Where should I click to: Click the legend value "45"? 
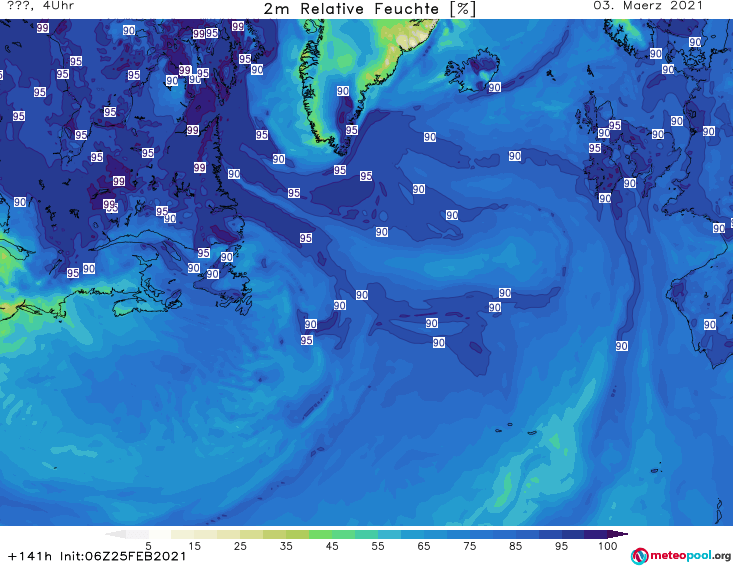pos(331,546)
